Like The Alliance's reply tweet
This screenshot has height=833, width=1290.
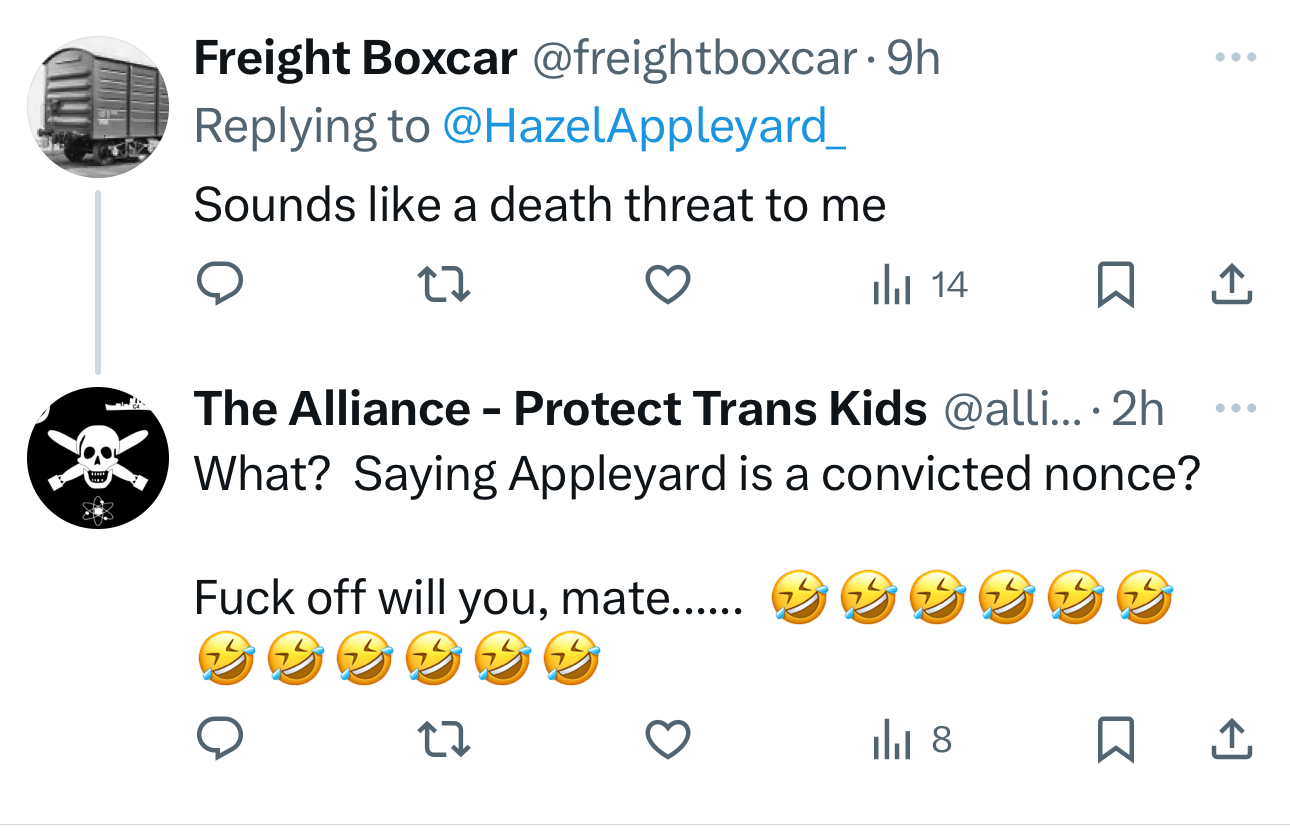tap(667, 740)
